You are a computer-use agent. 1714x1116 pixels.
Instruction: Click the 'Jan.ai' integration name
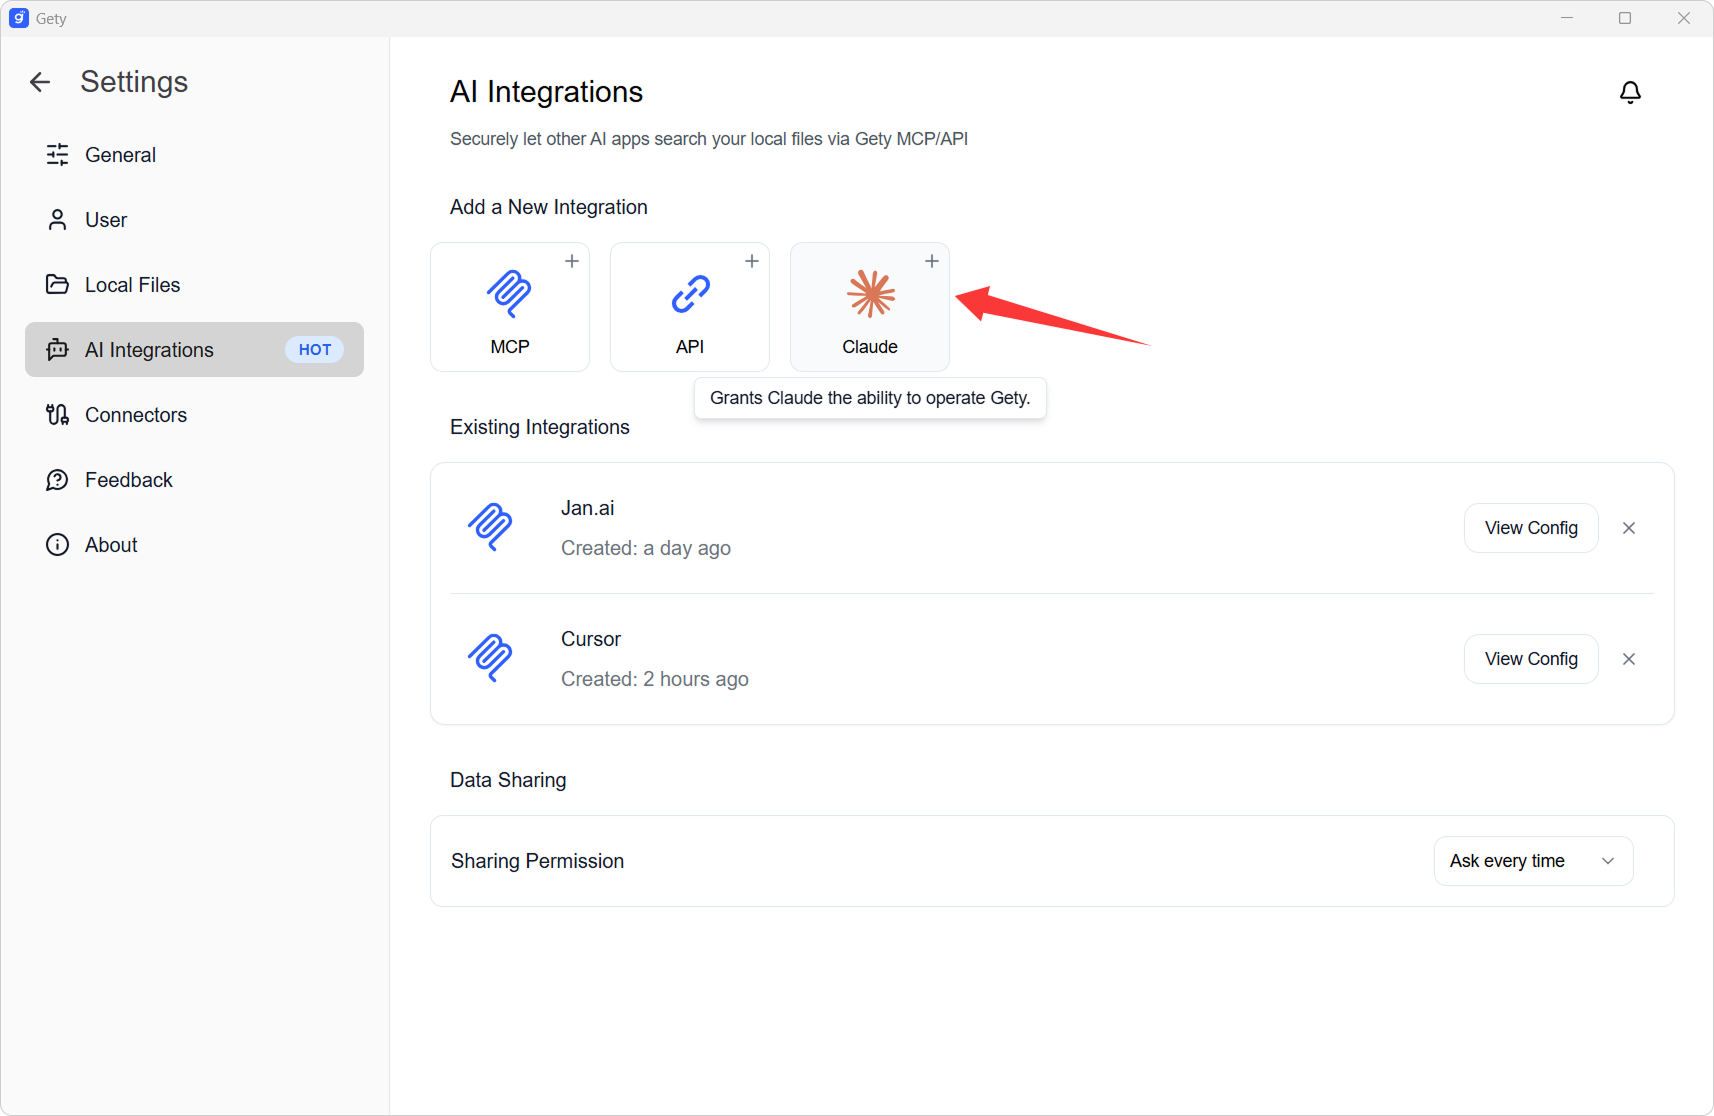588,508
